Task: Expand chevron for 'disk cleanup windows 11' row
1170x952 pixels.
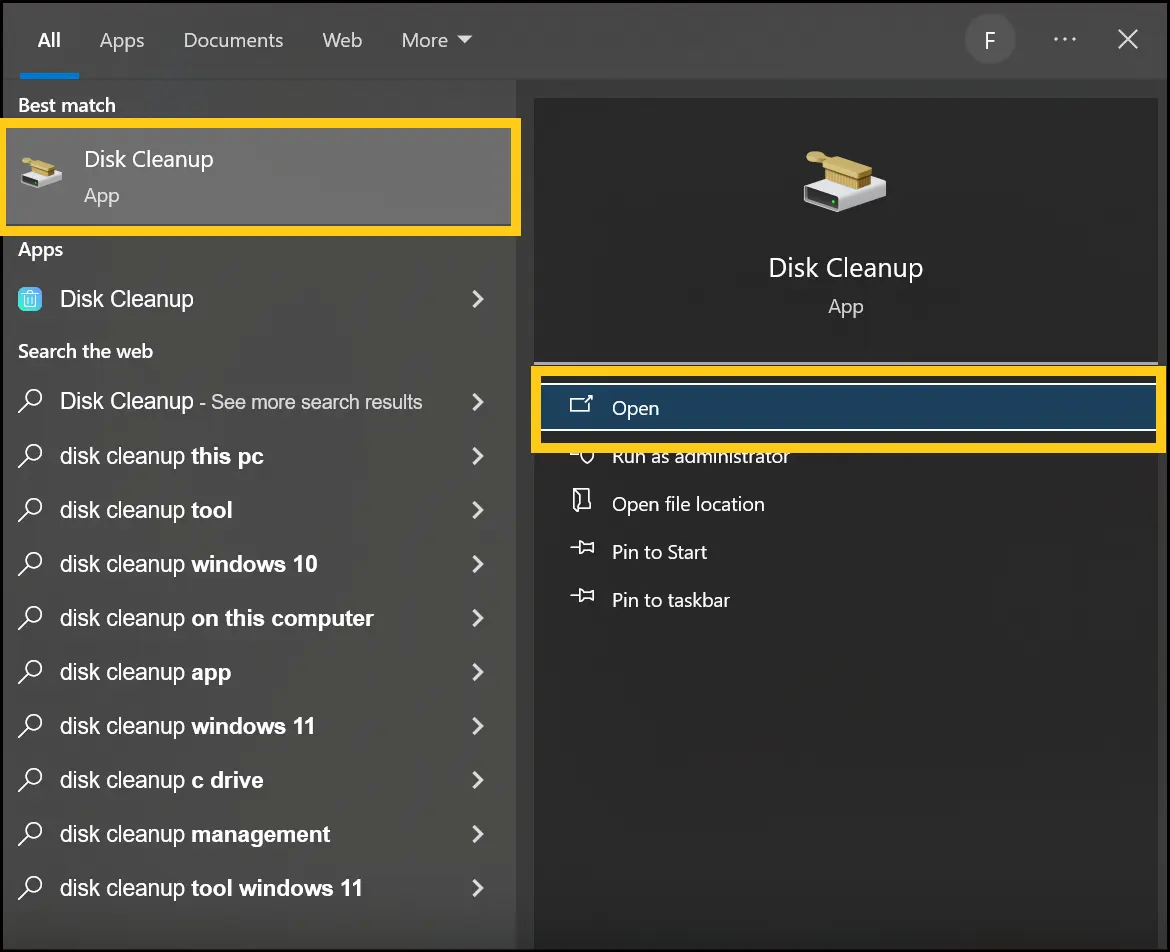Action: click(x=478, y=726)
